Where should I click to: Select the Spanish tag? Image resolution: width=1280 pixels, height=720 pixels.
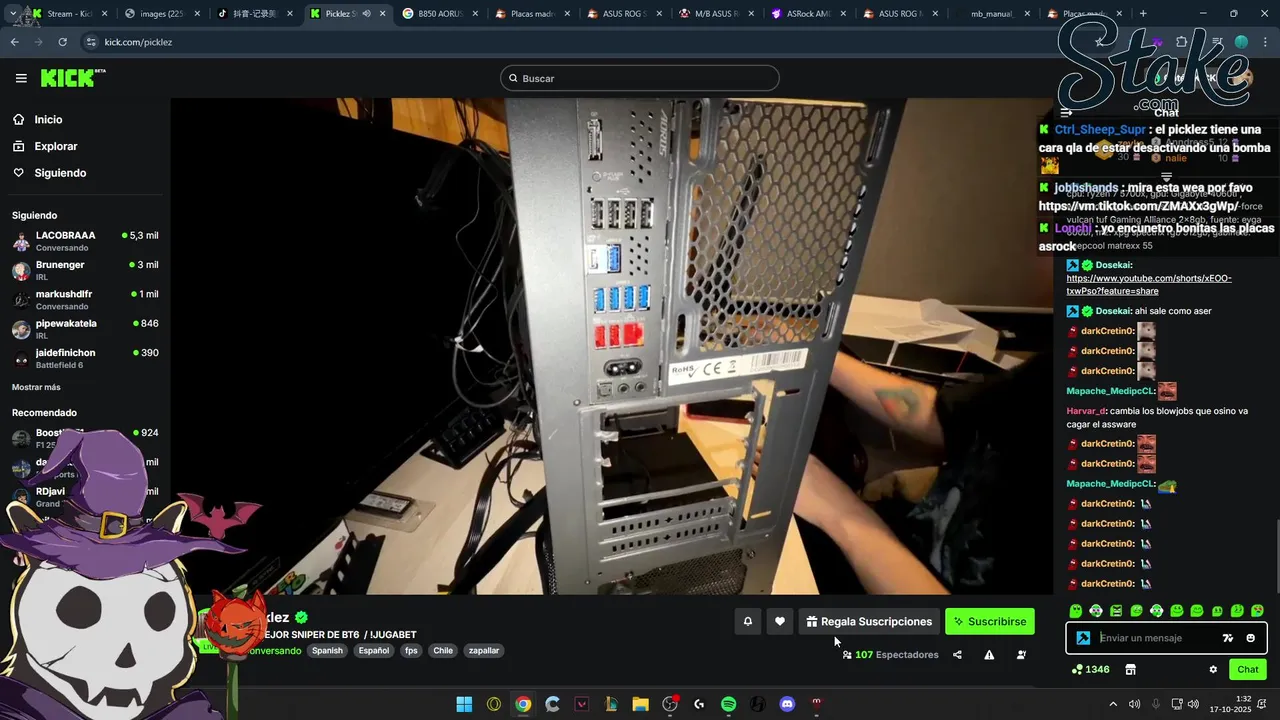[x=327, y=650]
